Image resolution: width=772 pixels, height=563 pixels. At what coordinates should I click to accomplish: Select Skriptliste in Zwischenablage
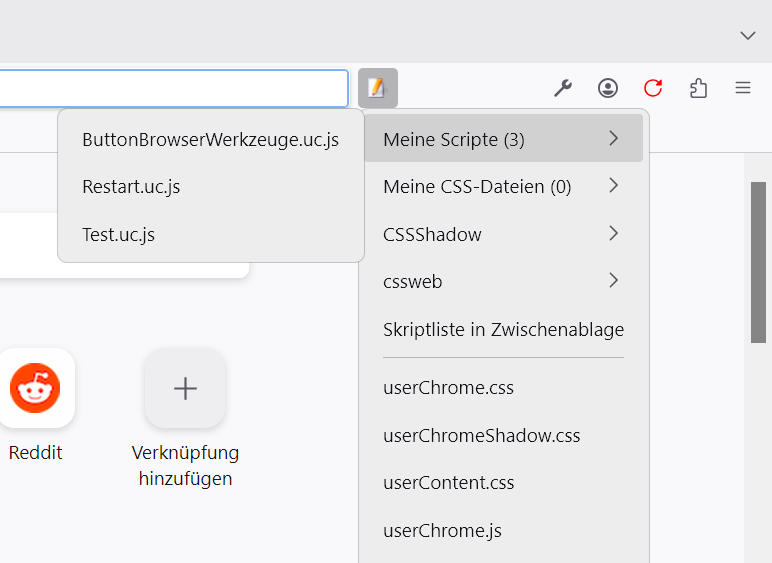[503, 329]
